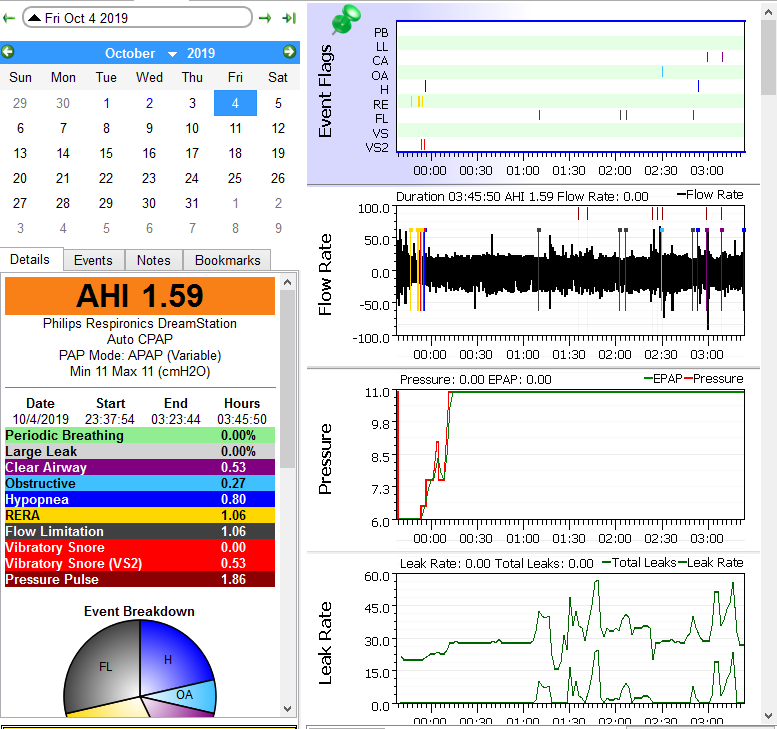Open the October month dropdown arrow

tap(172, 54)
